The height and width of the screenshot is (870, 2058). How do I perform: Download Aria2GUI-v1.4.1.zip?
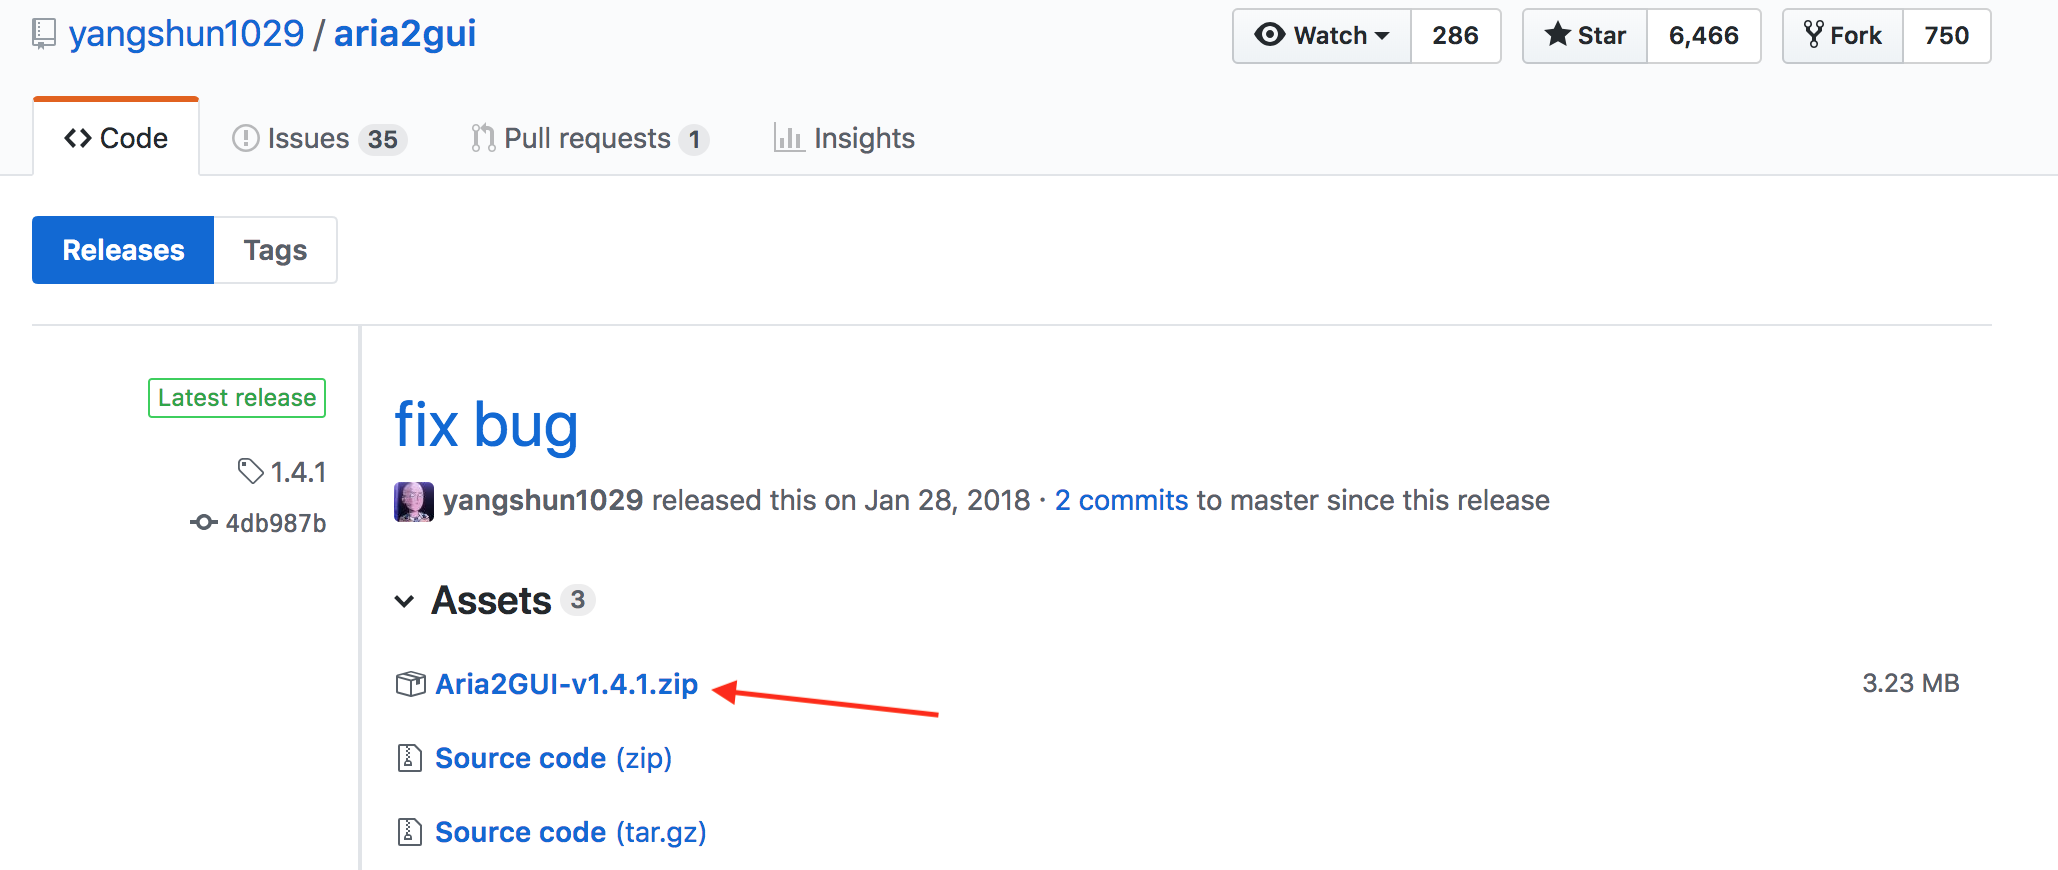click(566, 684)
